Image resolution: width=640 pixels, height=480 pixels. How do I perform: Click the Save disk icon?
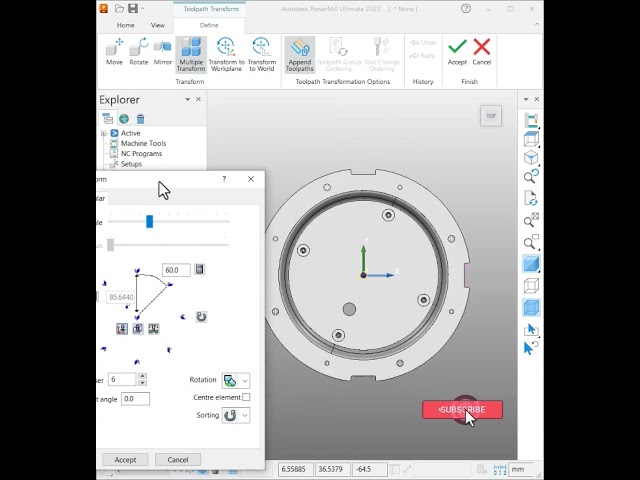point(133,8)
